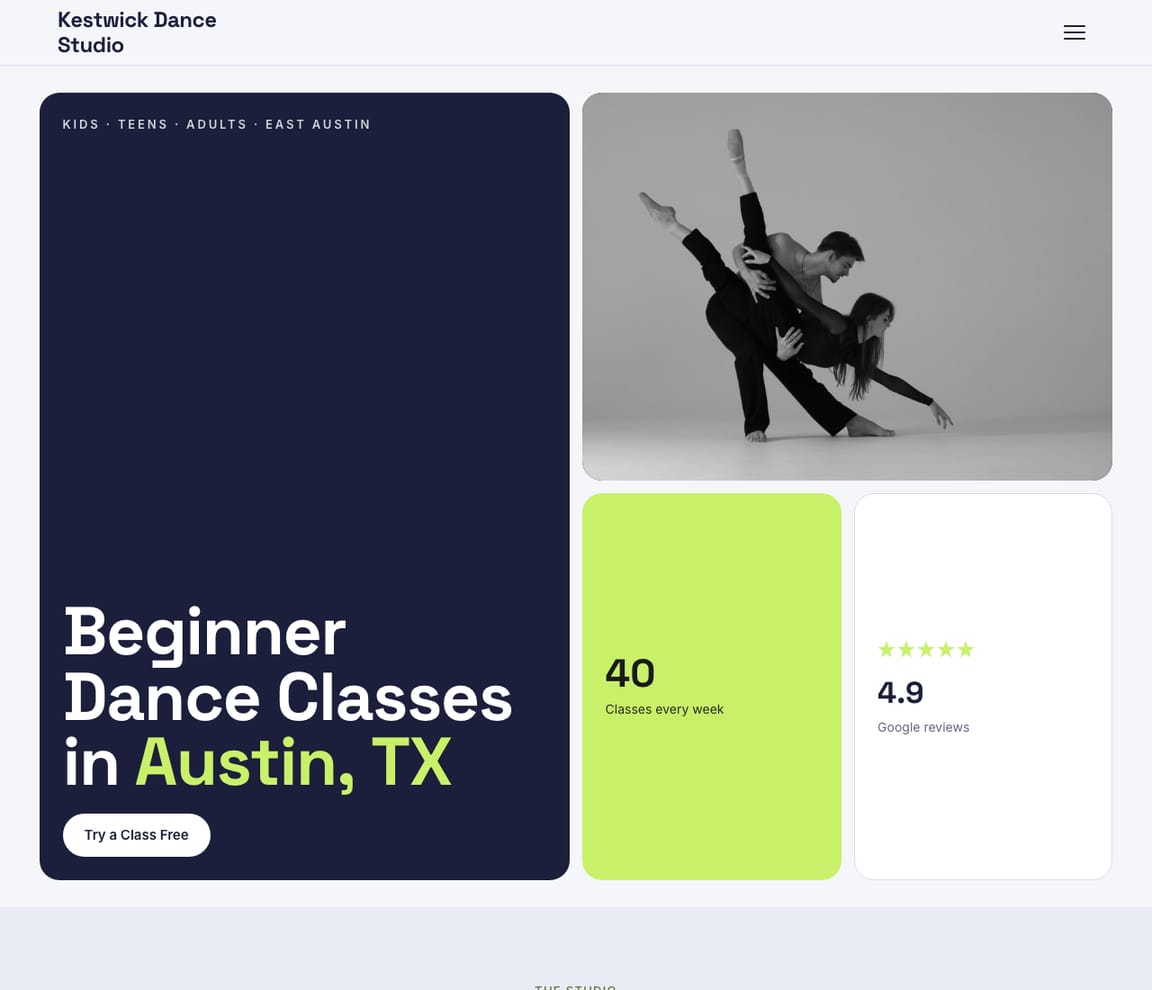
Task: Click the '40' statistic number
Action: click(630, 673)
